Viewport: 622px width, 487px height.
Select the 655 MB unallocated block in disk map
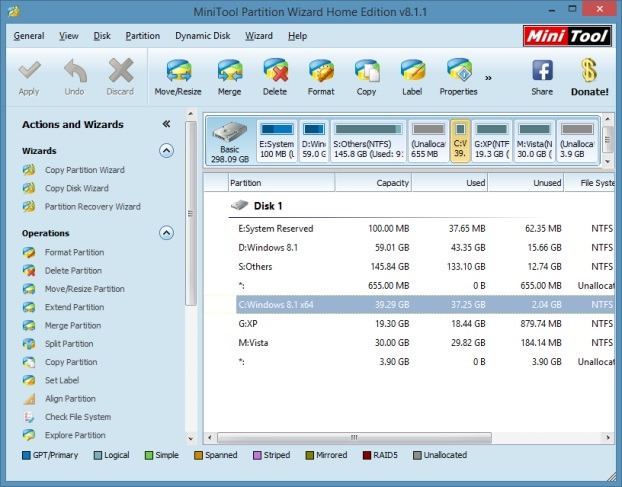pos(428,141)
